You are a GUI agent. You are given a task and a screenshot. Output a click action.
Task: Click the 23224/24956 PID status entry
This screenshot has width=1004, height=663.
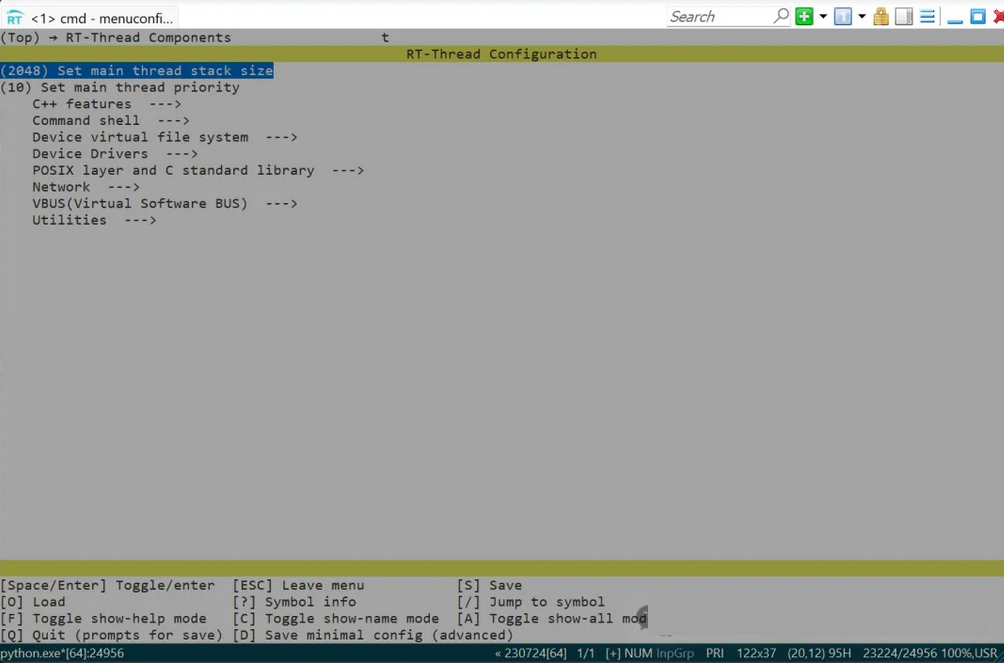901,653
